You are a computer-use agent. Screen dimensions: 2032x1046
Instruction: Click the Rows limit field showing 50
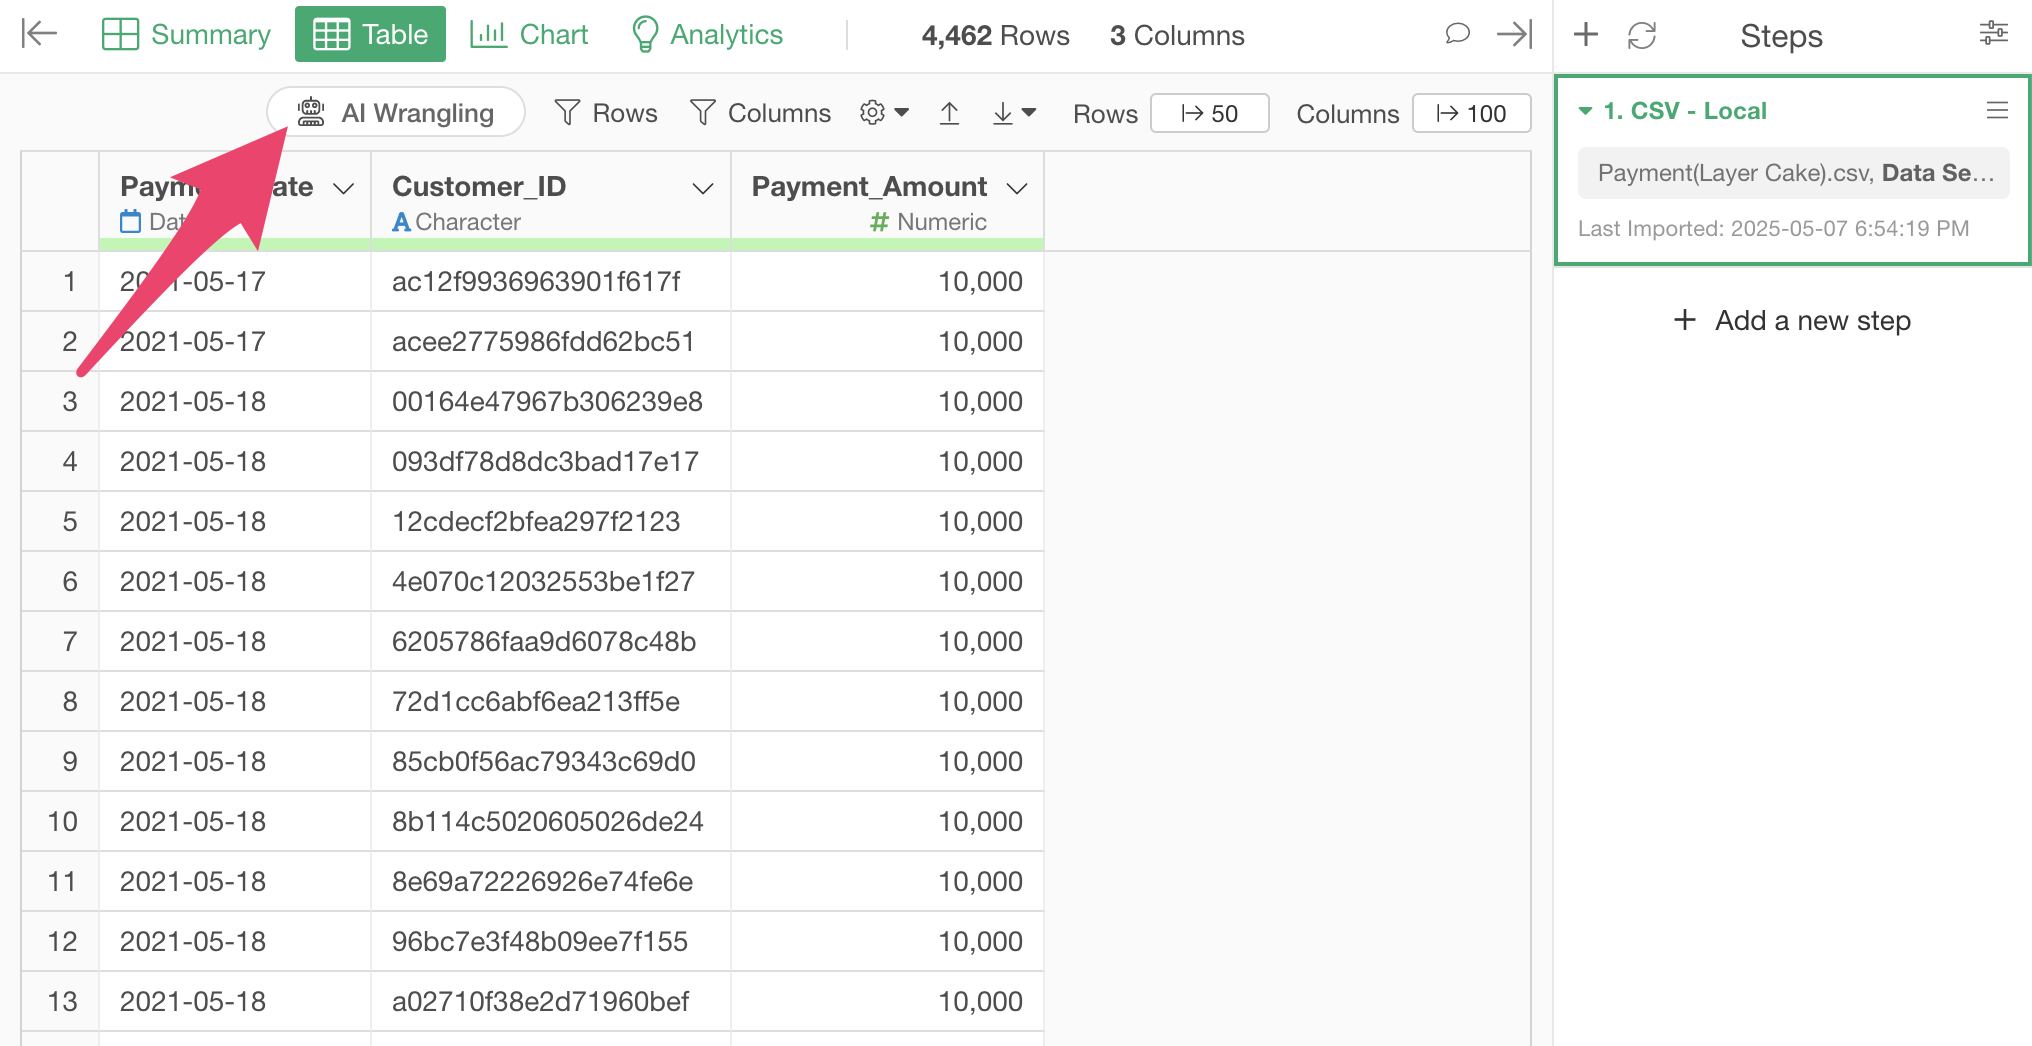pos(1209,113)
